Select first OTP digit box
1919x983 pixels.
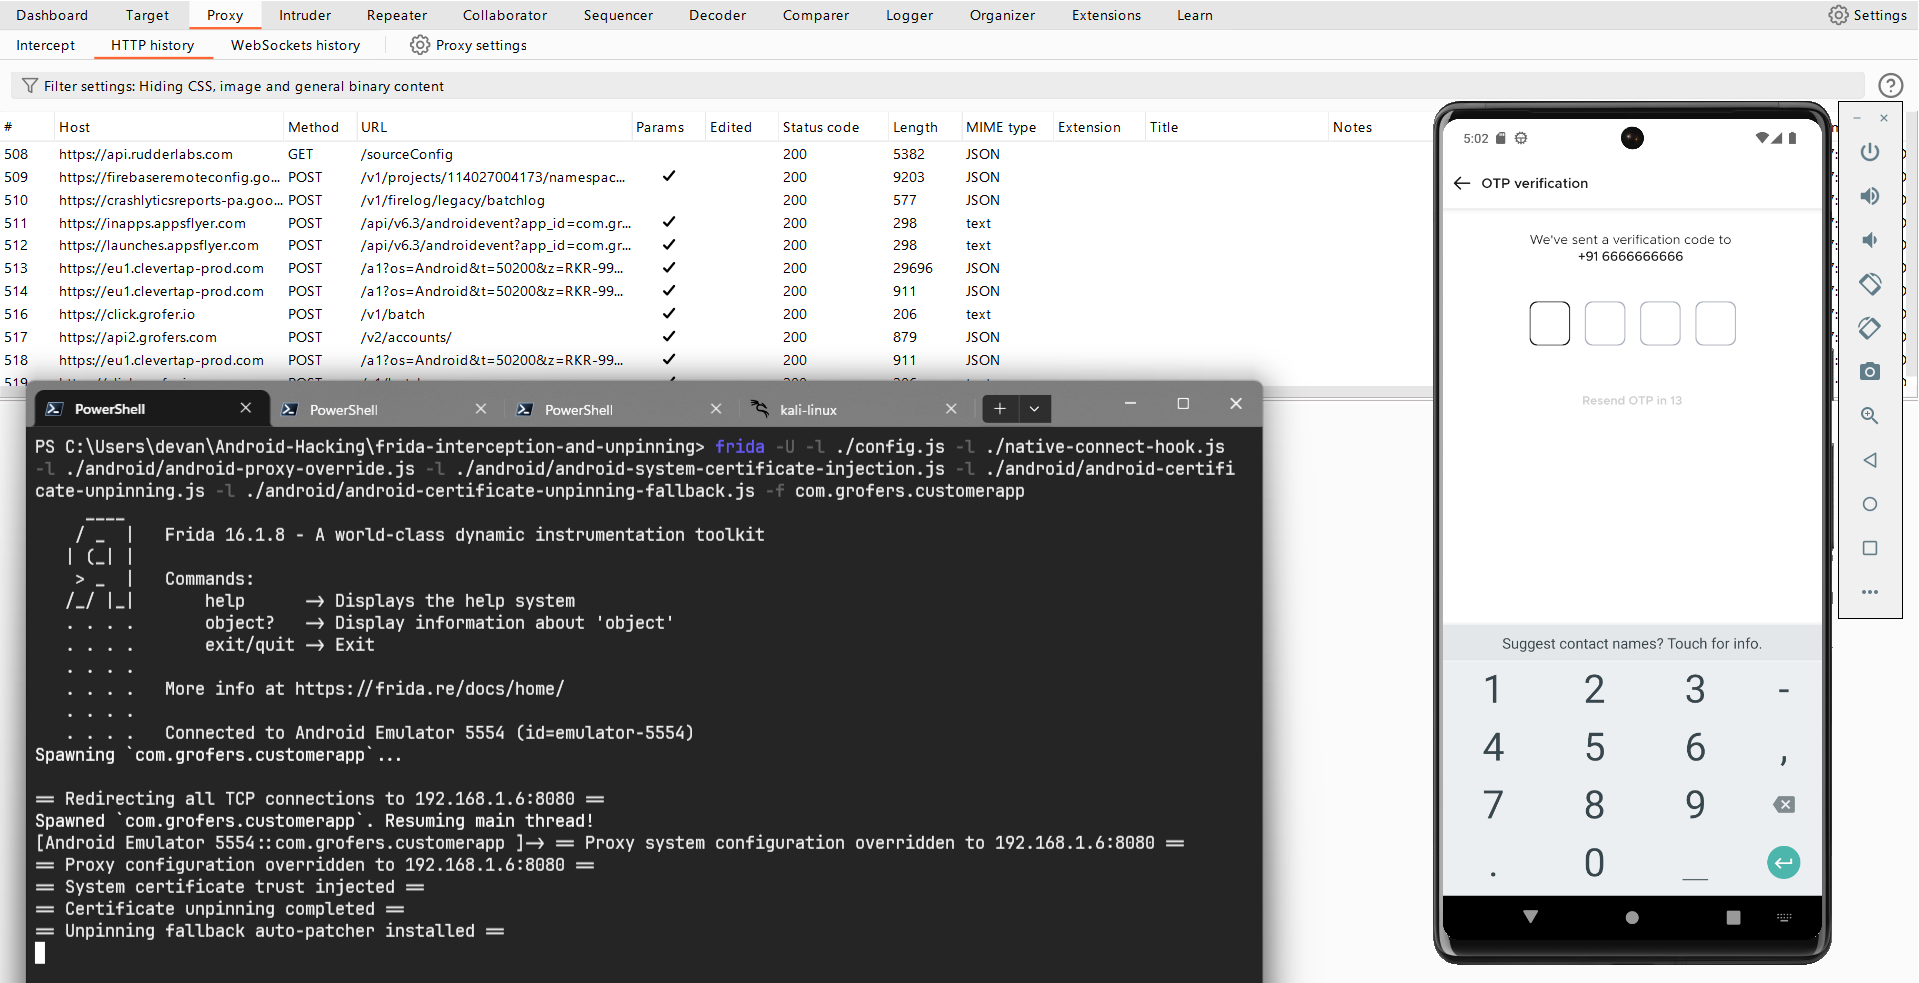[1549, 323]
